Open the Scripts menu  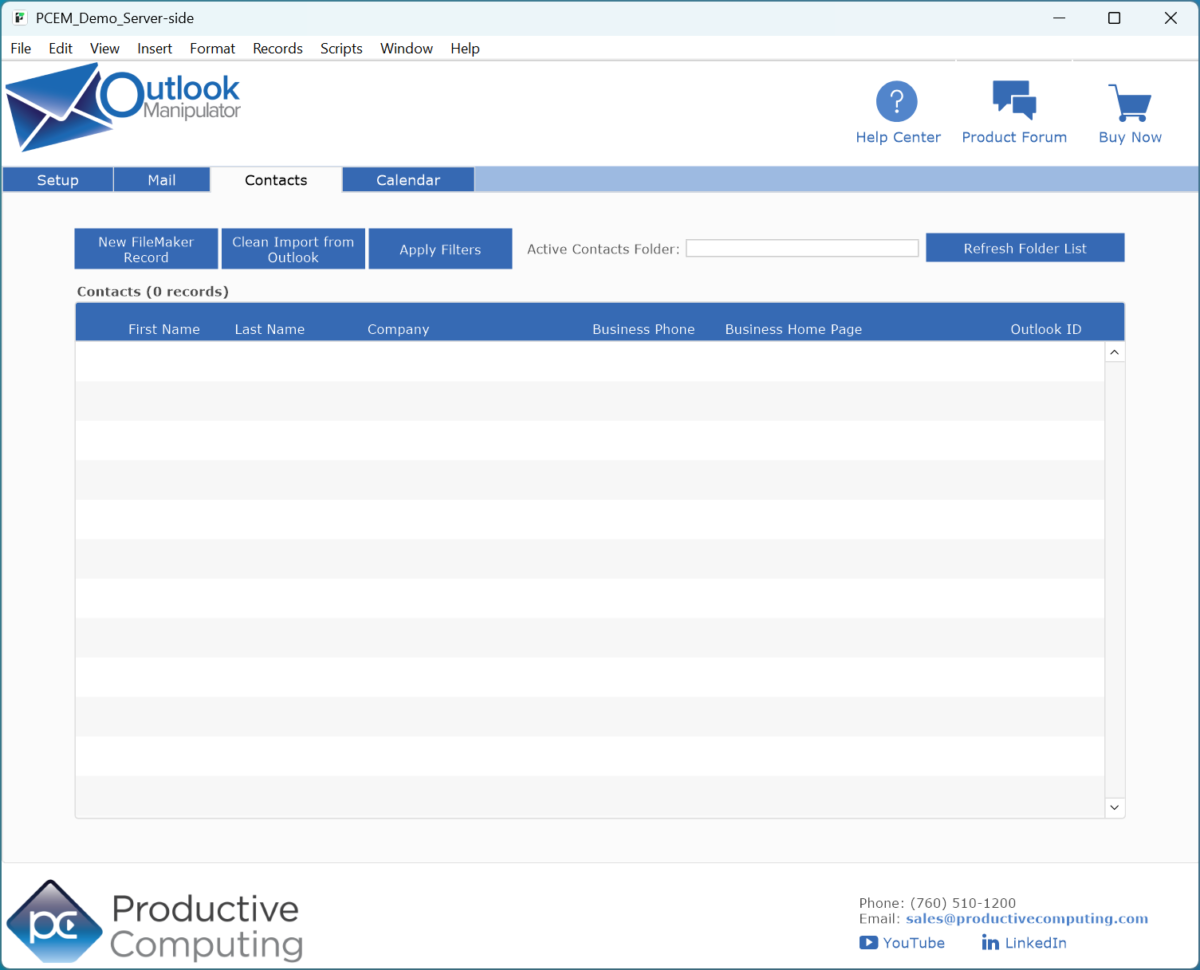(341, 48)
